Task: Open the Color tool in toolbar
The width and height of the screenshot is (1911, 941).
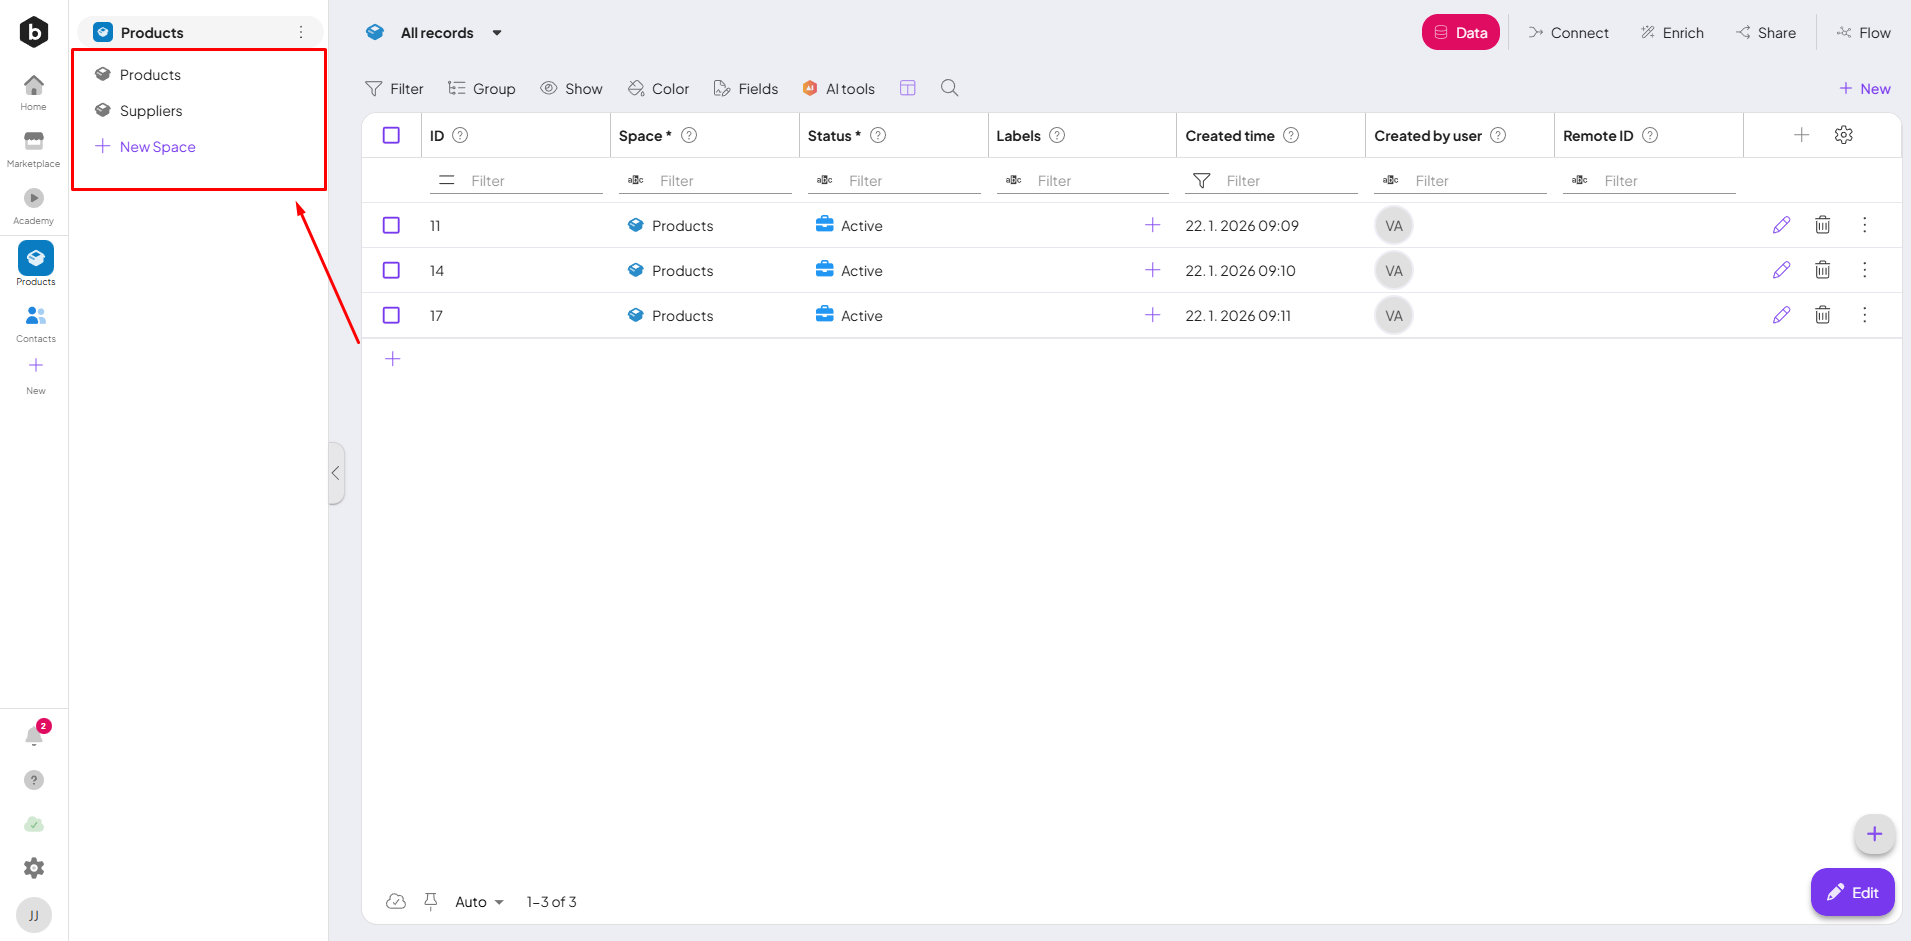Action: pos(659,89)
